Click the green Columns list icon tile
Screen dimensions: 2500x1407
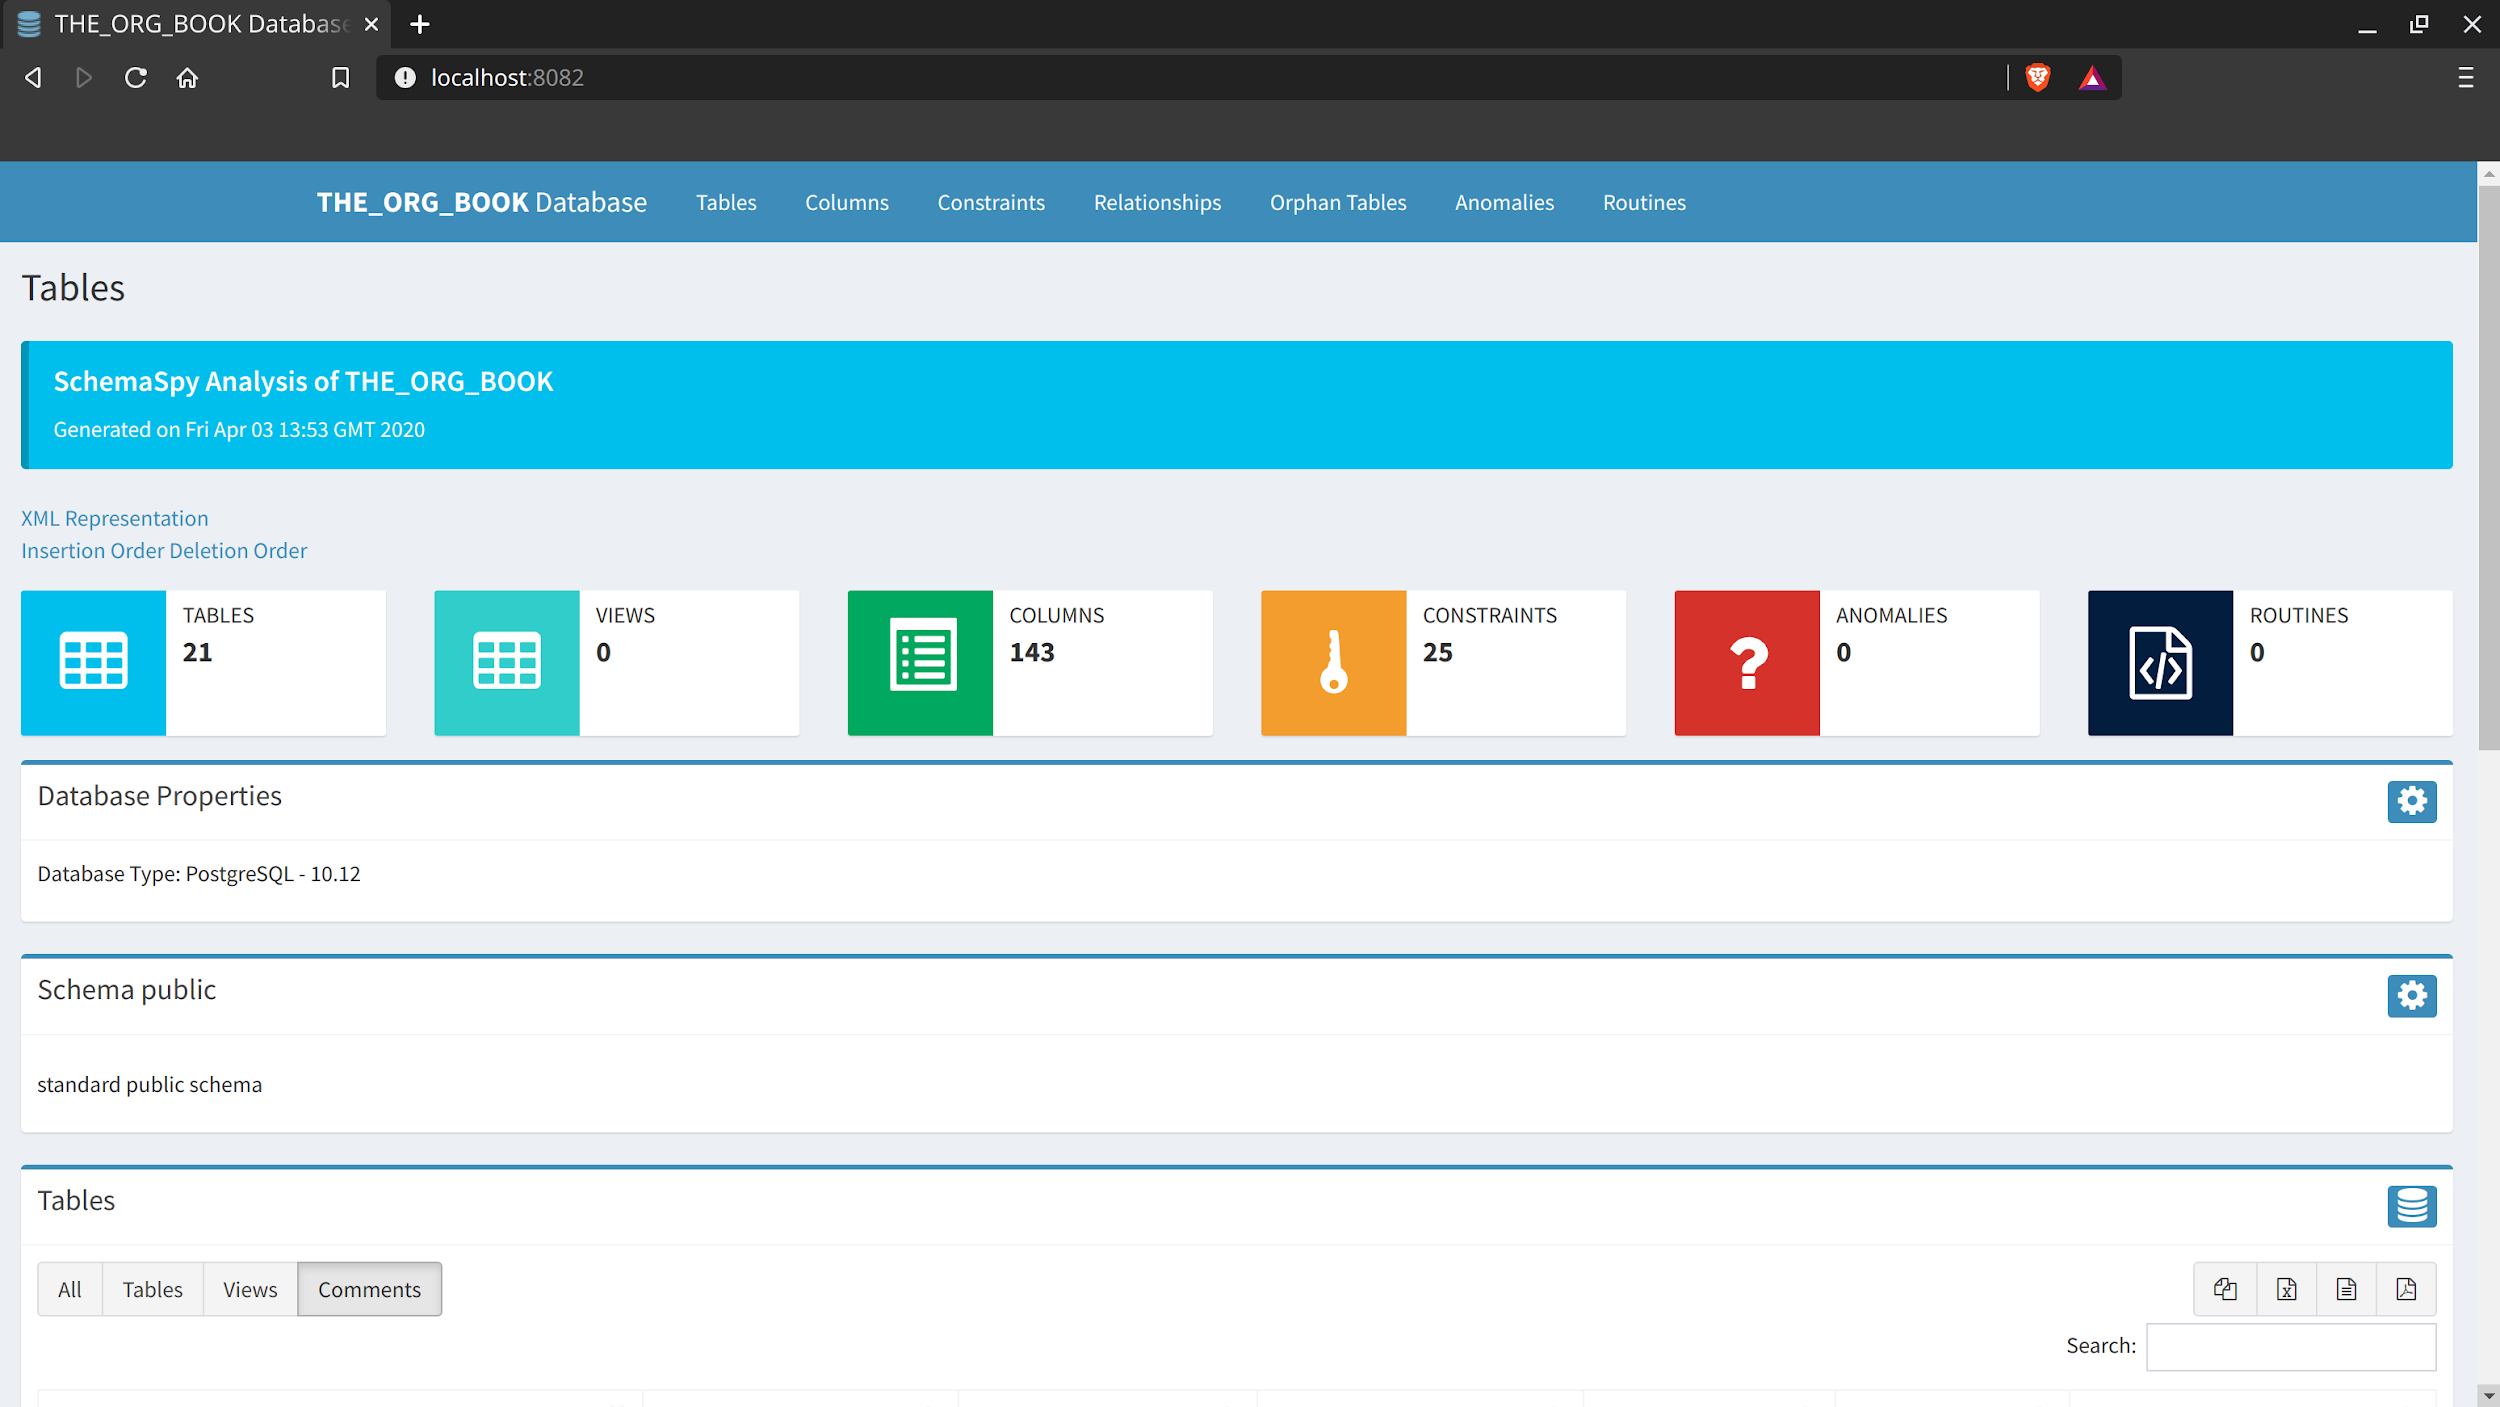coord(920,662)
